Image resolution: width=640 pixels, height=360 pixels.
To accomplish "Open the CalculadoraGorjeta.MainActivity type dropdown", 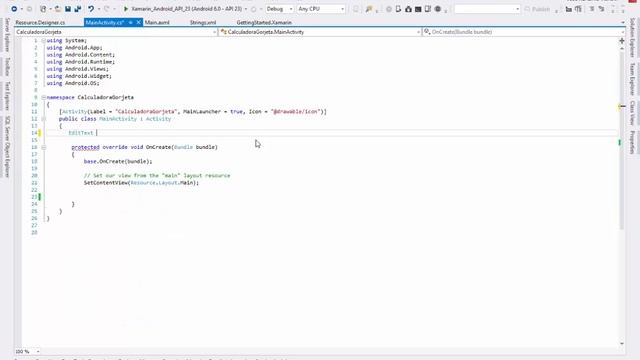I will 320,32.
